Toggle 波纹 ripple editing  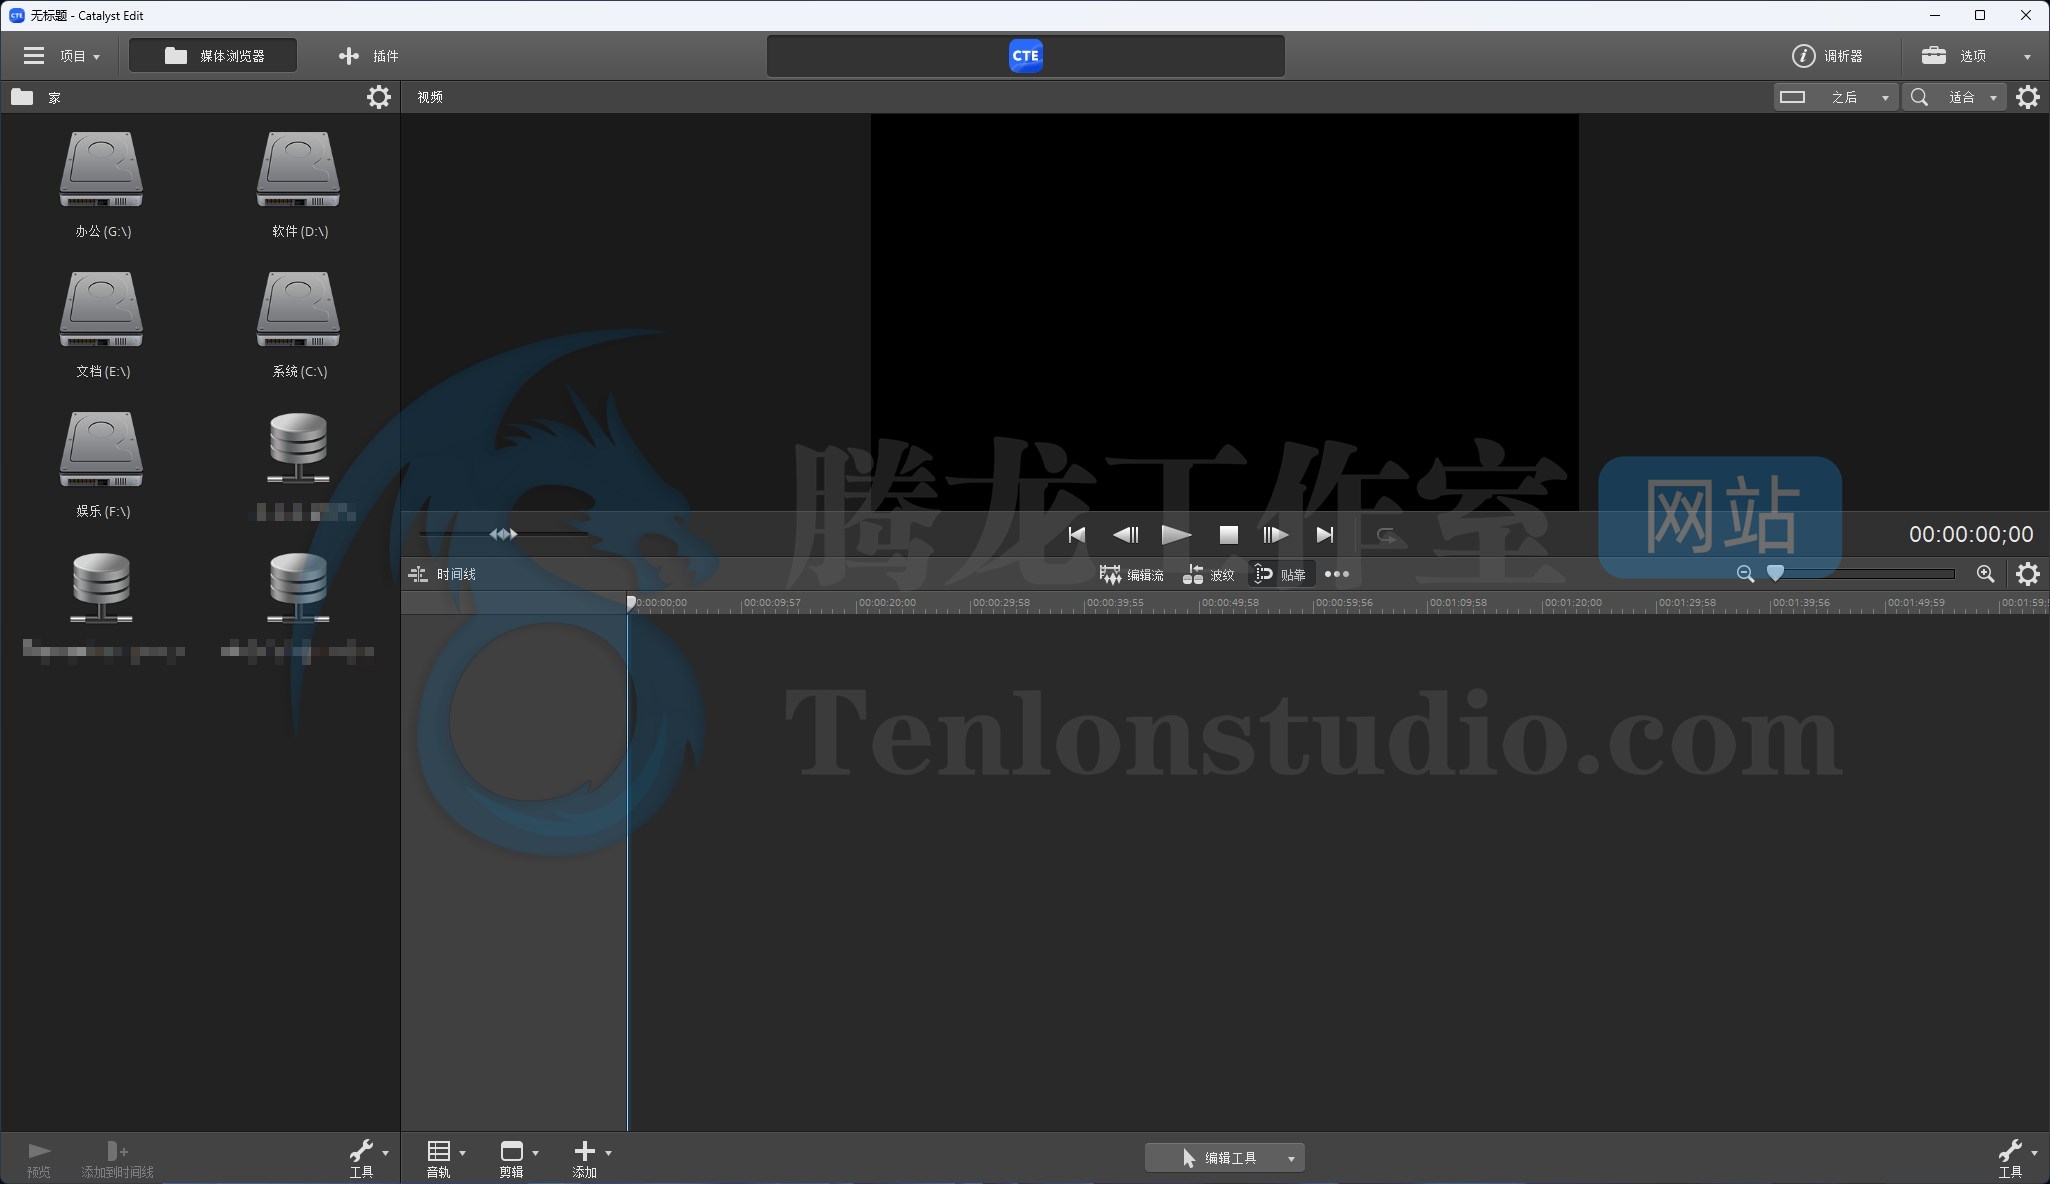(1209, 574)
